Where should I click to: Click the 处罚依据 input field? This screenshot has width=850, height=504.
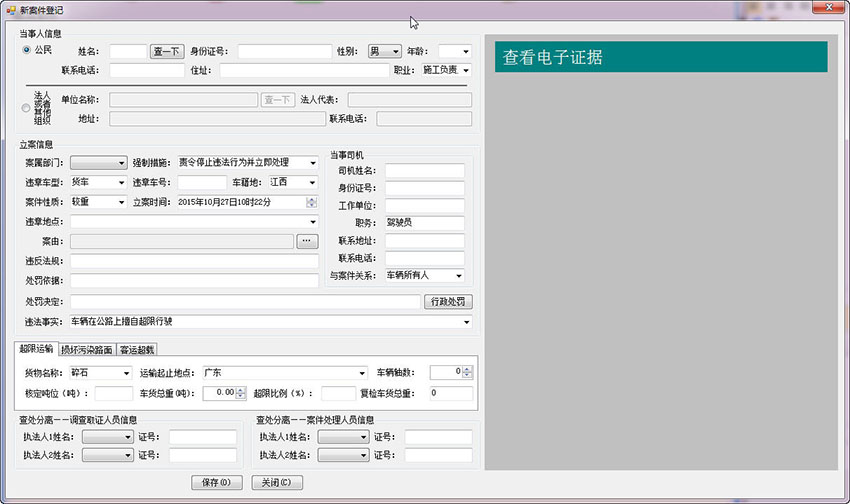194,281
